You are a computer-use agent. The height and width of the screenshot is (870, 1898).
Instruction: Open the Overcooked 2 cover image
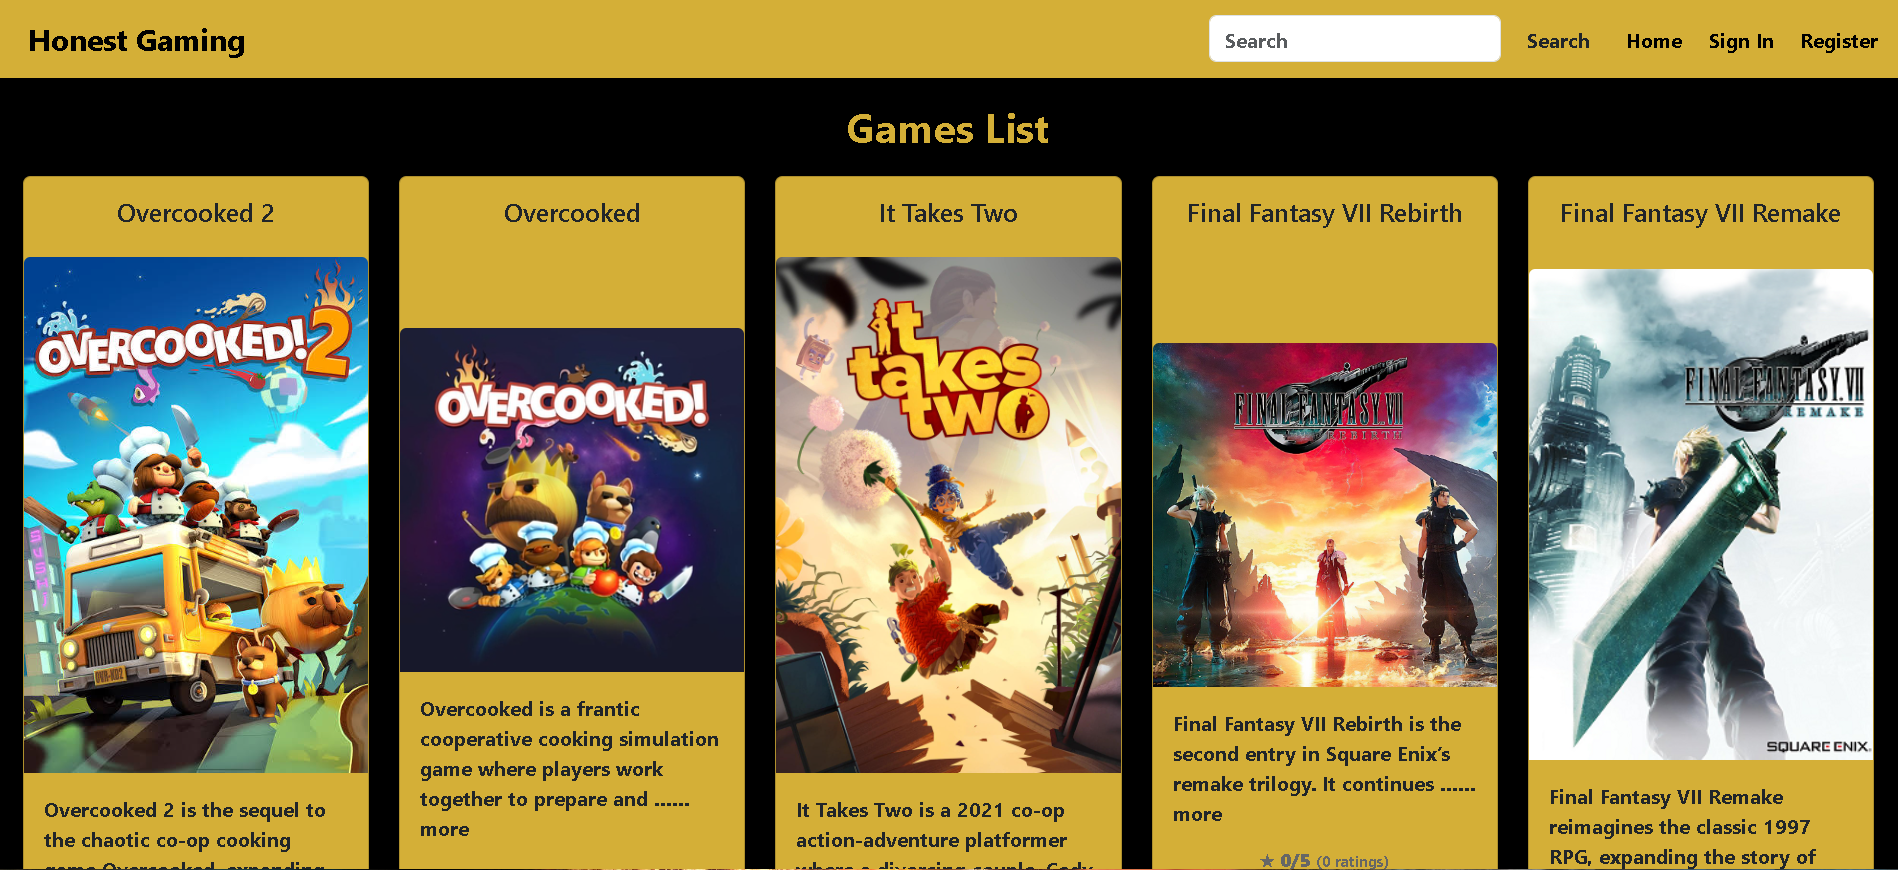pos(196,515)
